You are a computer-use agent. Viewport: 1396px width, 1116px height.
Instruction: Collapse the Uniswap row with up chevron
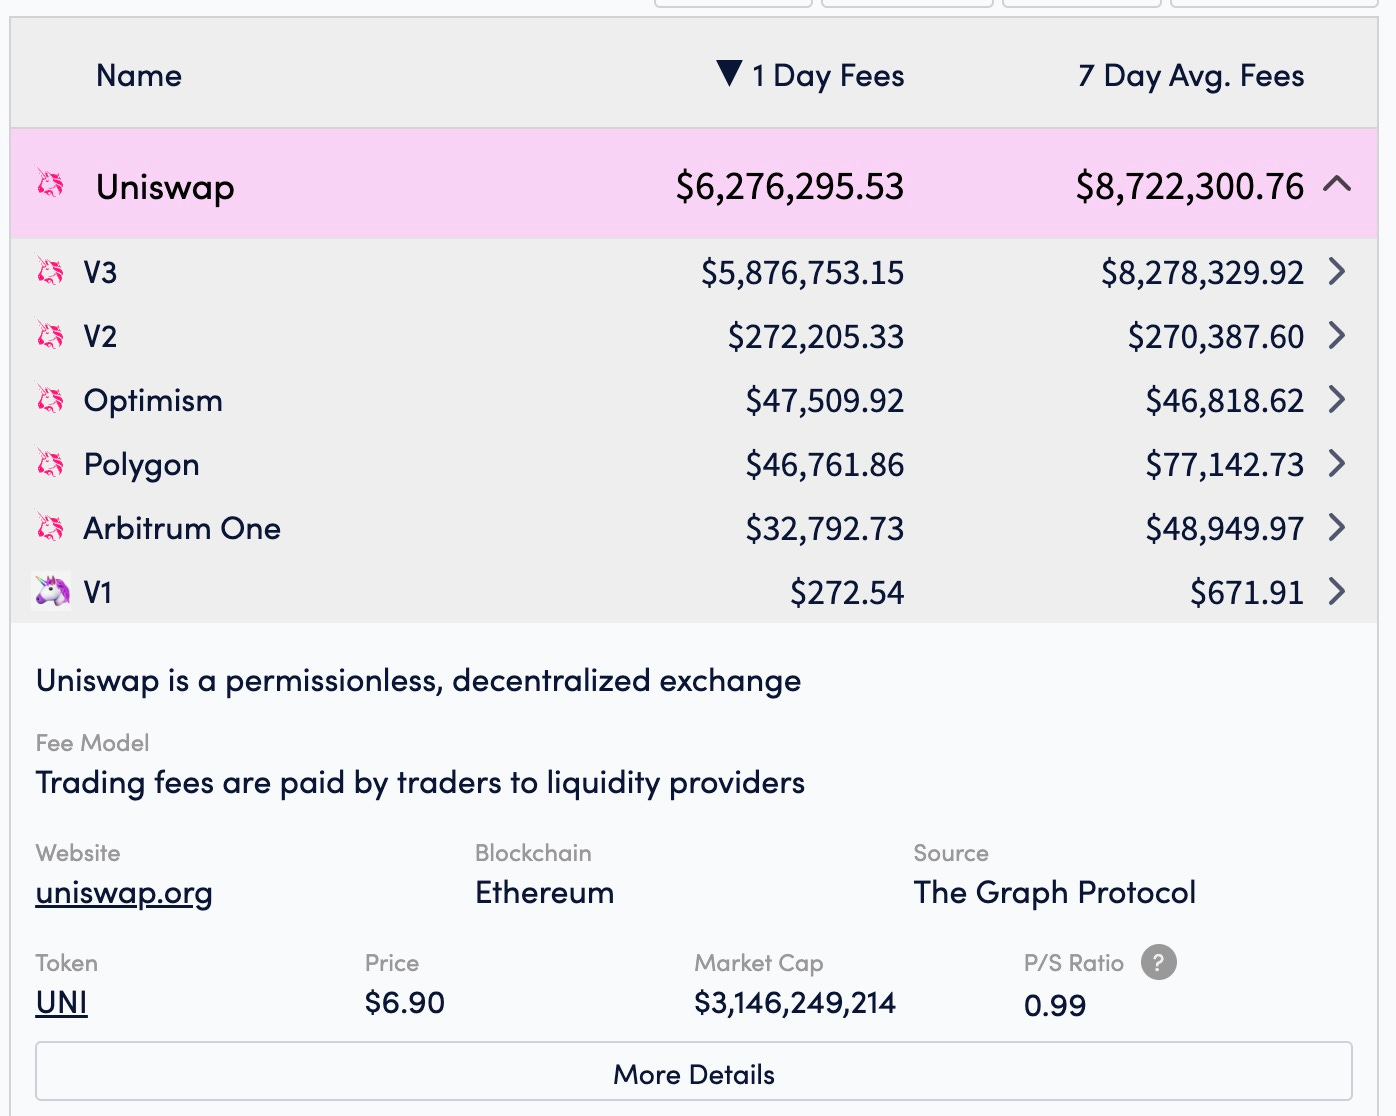[x=1337, y=184]
